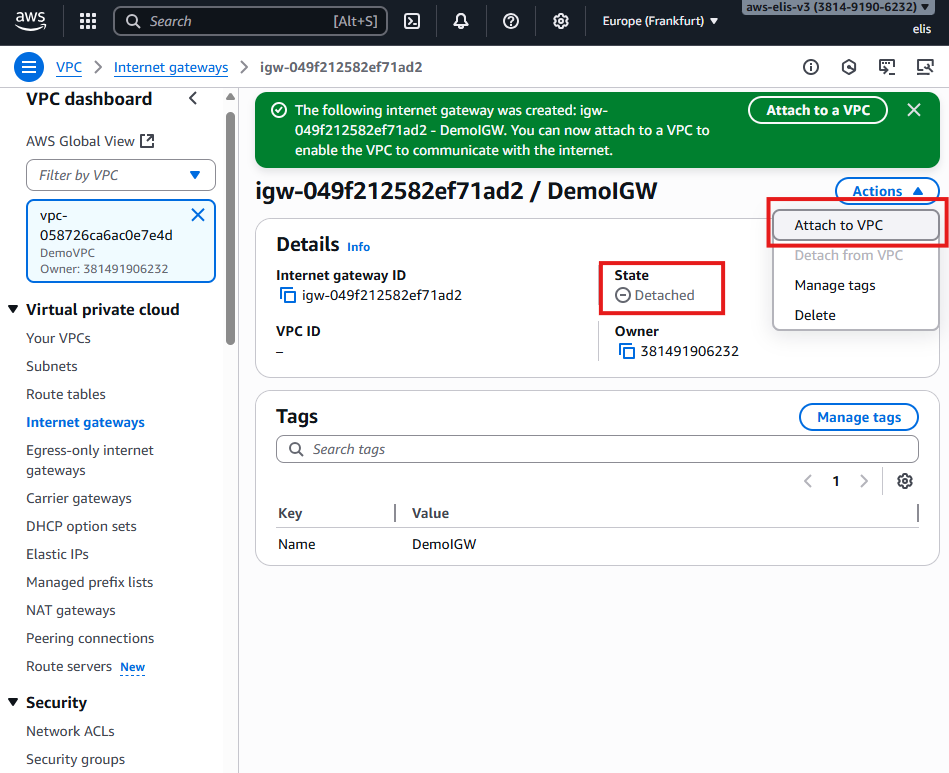Click the notifications bell icon
The width and height of the screenshot is (949, 773).
(461, 21)
